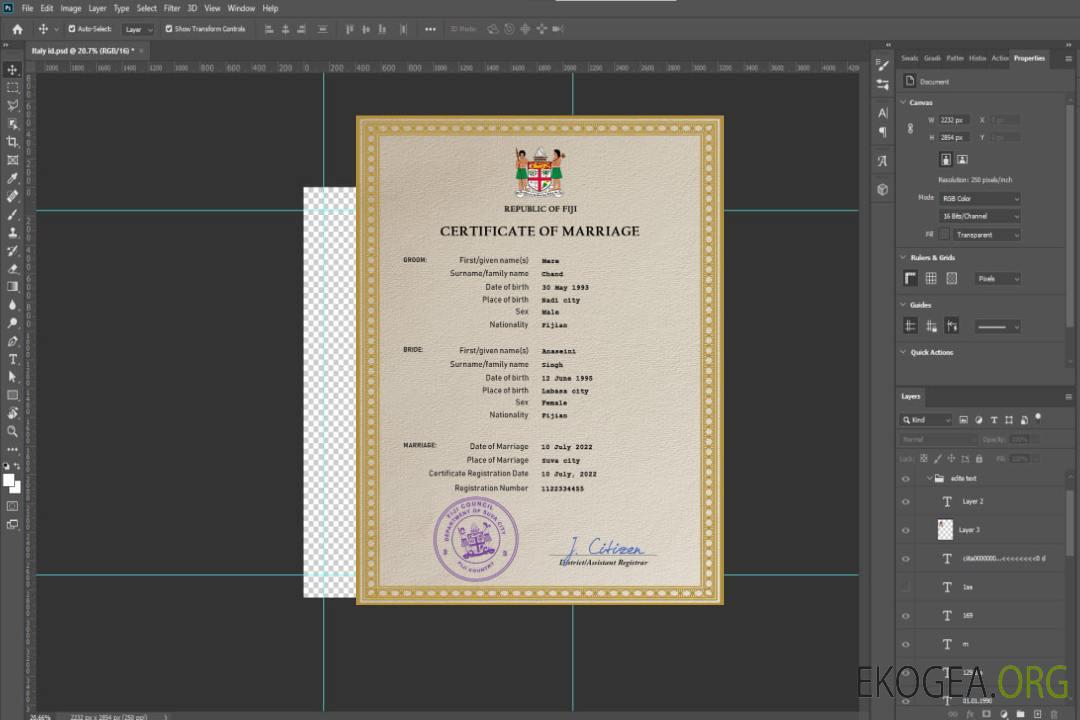The height and width of the screenshot is (720, 1080).
Task: Show the hidden '1aa' text layer
Action: point(906,587)
